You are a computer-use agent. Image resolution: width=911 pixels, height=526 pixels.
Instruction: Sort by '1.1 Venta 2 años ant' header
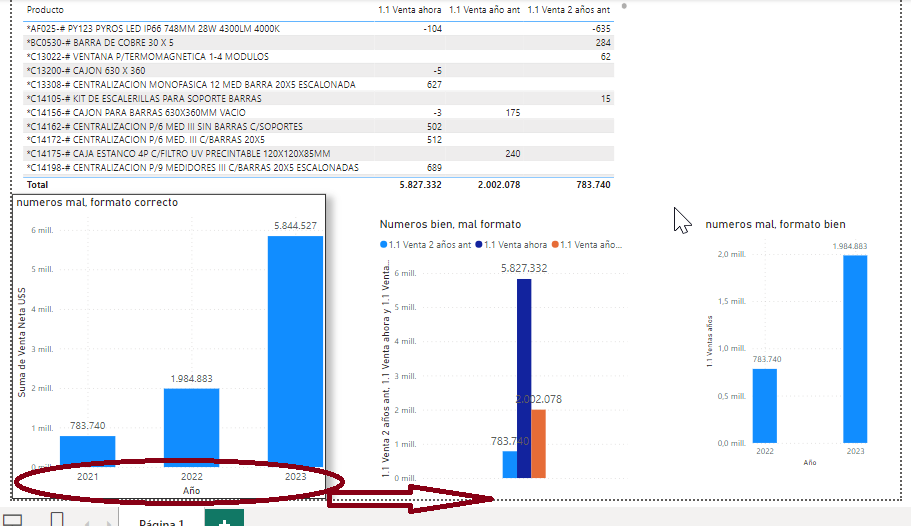pos(569,10)
